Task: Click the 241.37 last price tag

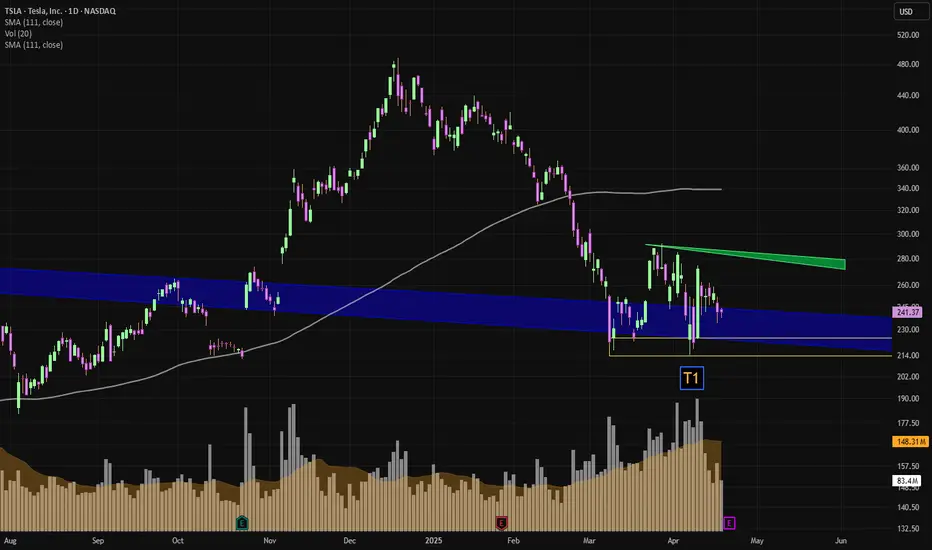Action: [908, 312]
